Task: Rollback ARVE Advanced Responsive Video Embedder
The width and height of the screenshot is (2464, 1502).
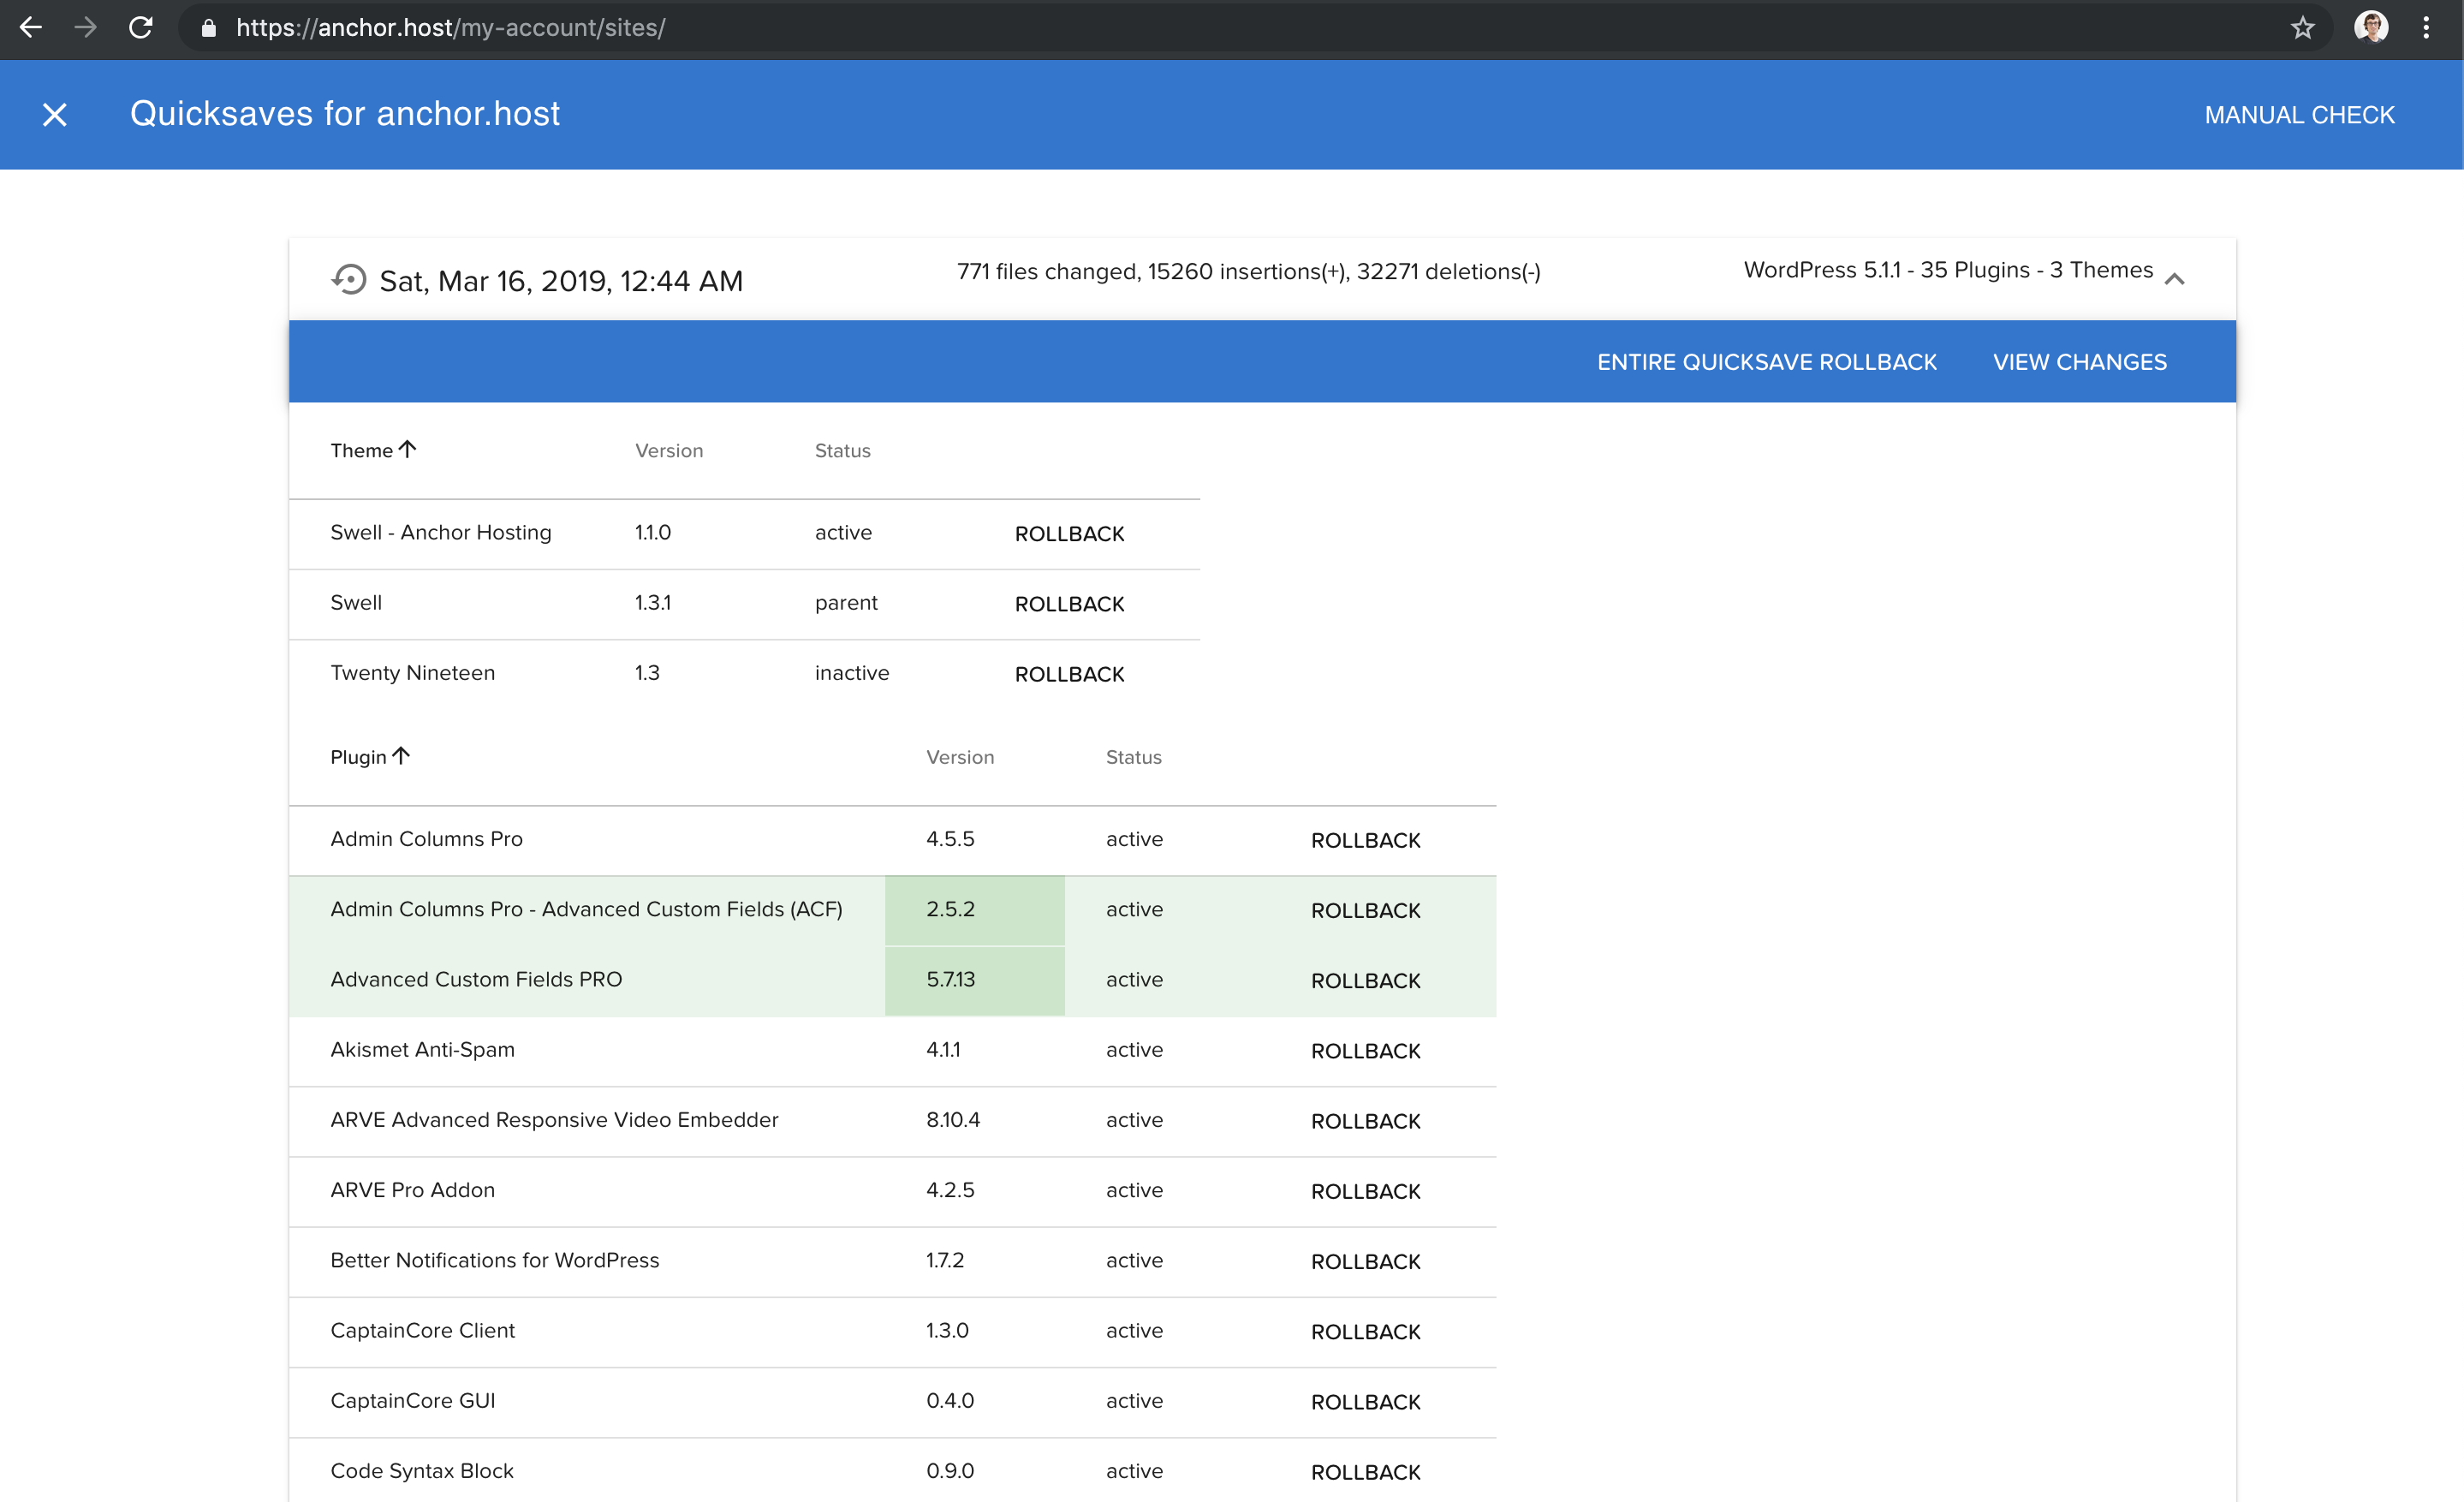Action: 1365,1121
